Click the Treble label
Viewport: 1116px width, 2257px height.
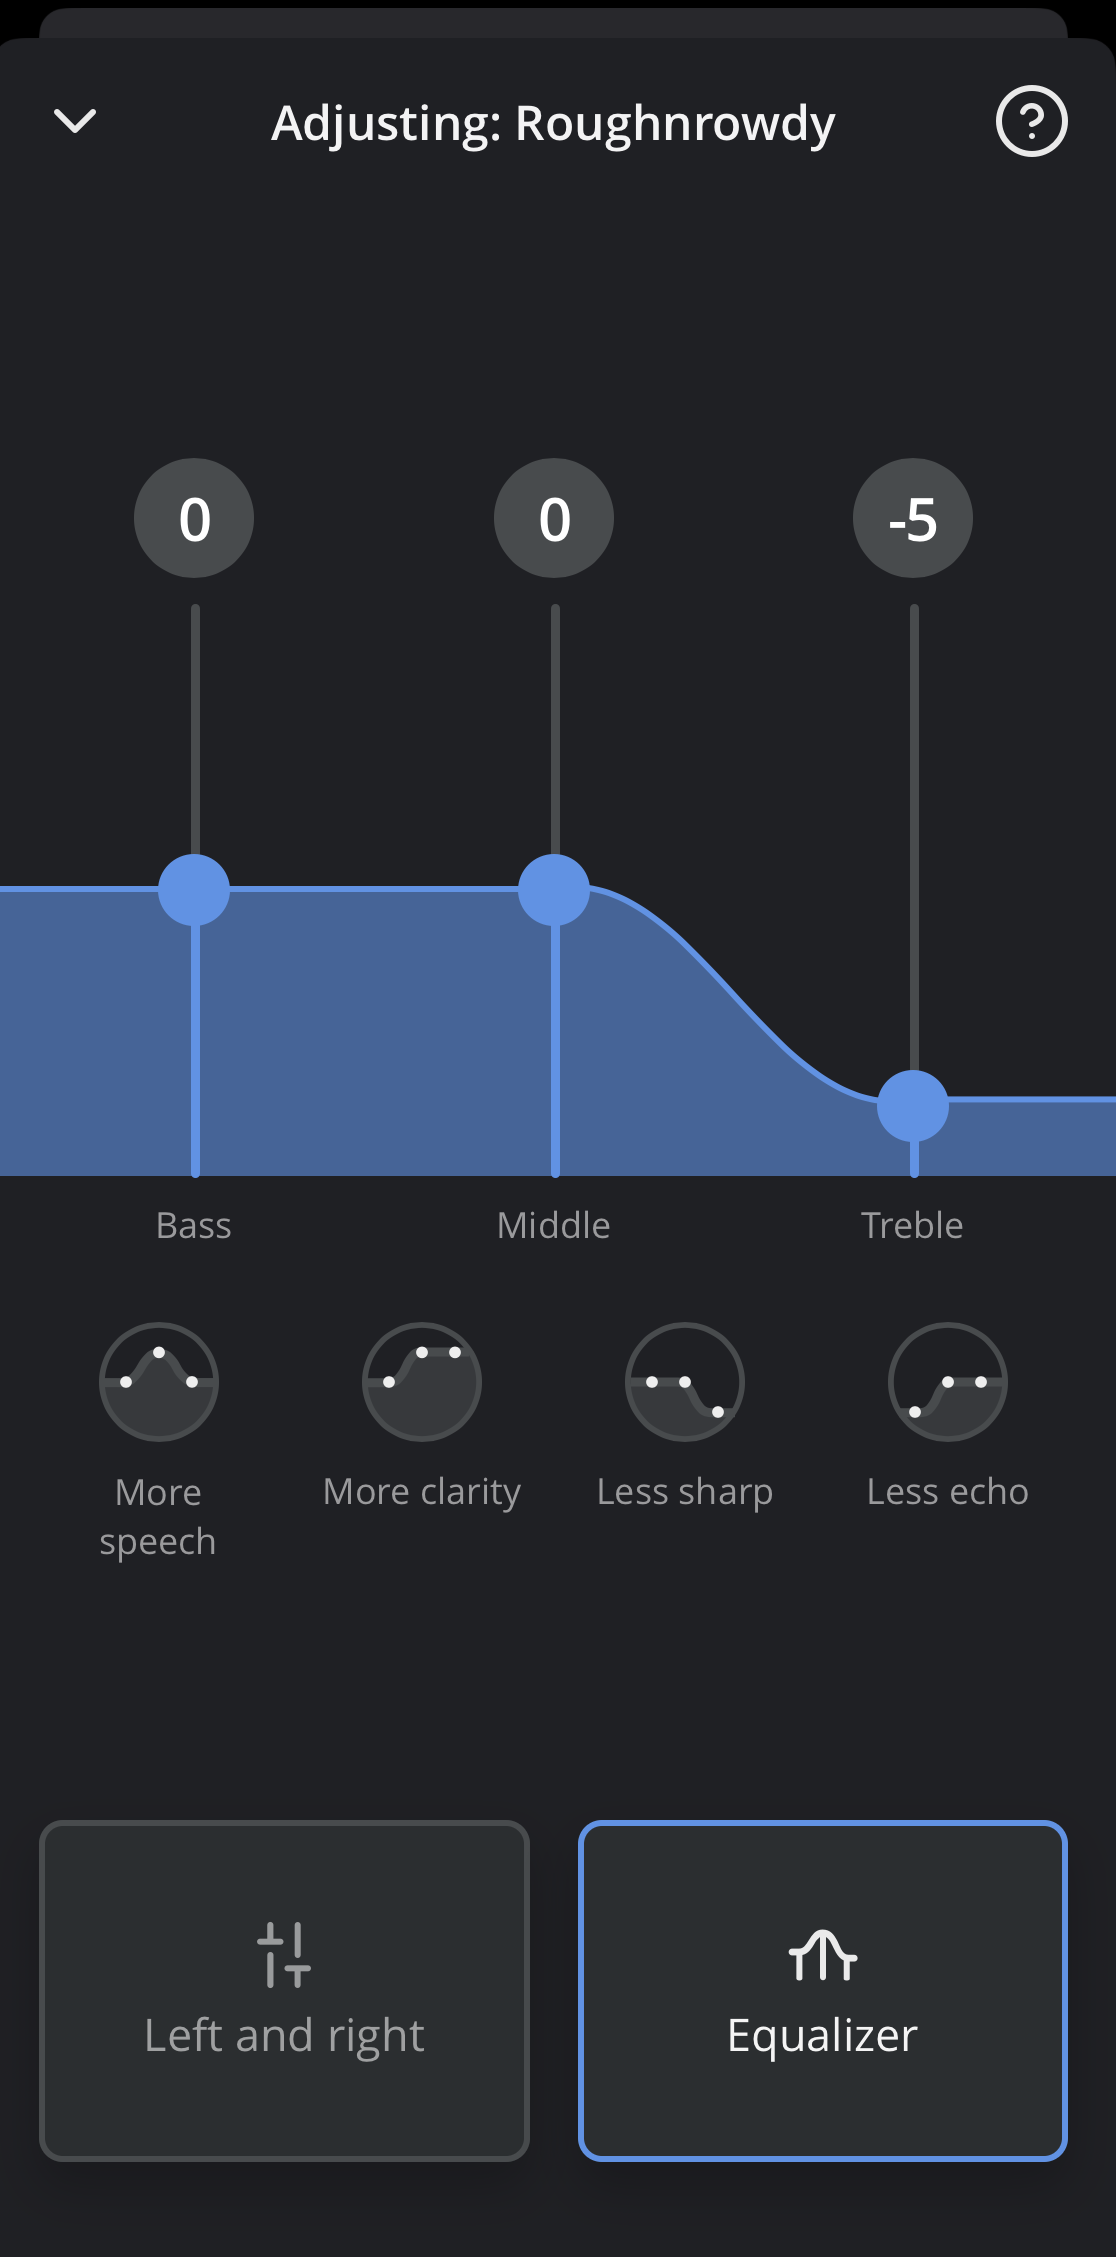[912, 1225]
